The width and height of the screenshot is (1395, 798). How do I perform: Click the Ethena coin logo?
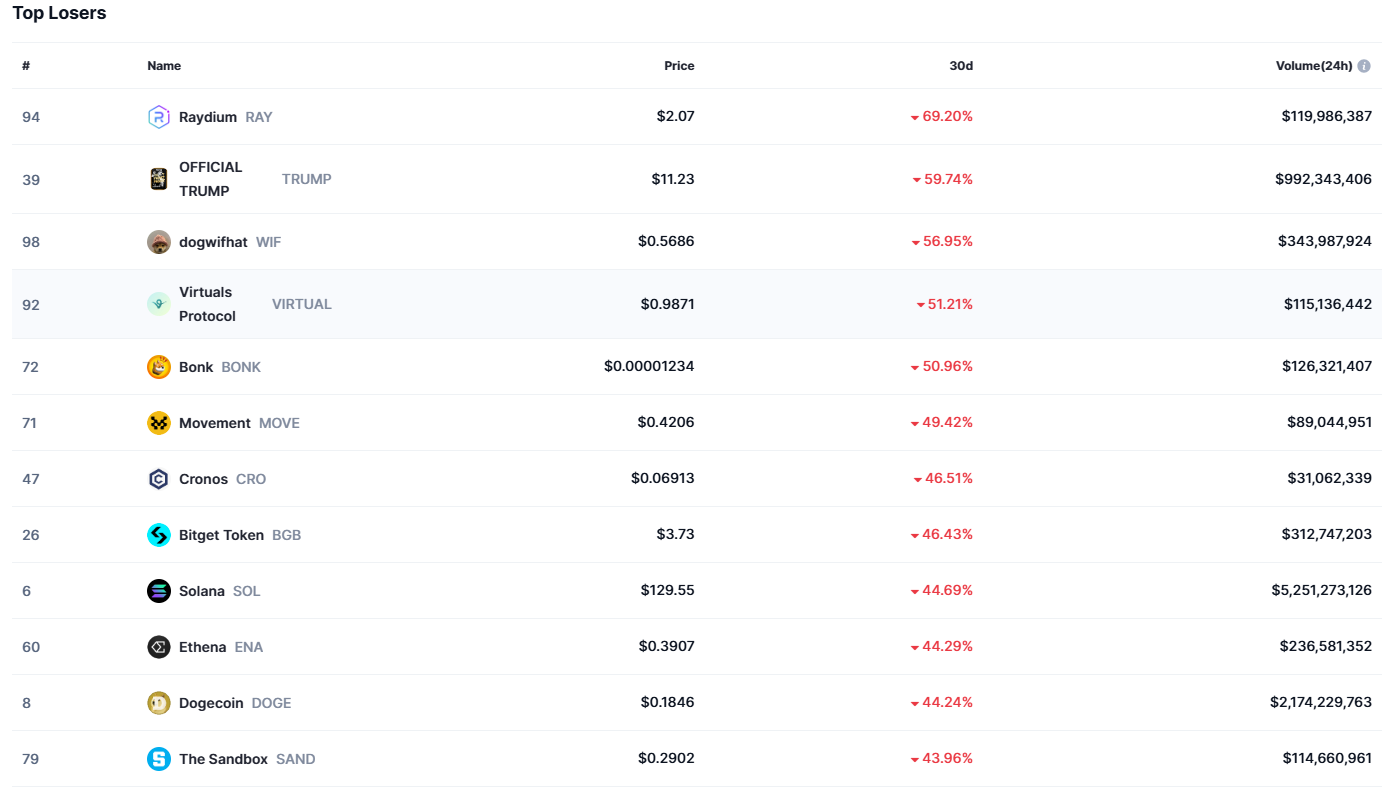(159, 647)
